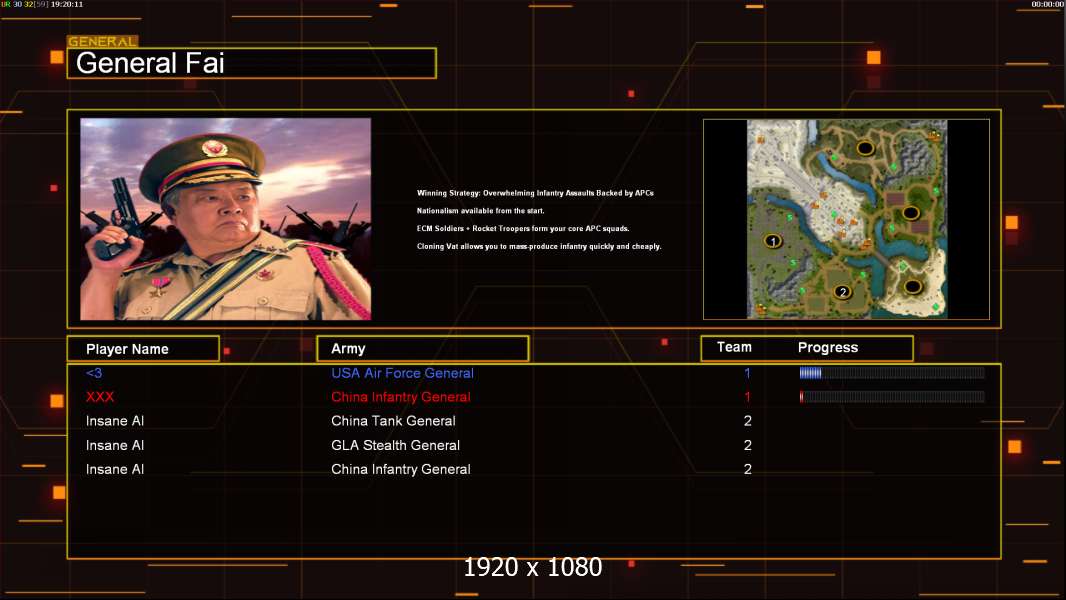
Task: Click team number 2 for China Tank General
Action: [x=748, y=421]
